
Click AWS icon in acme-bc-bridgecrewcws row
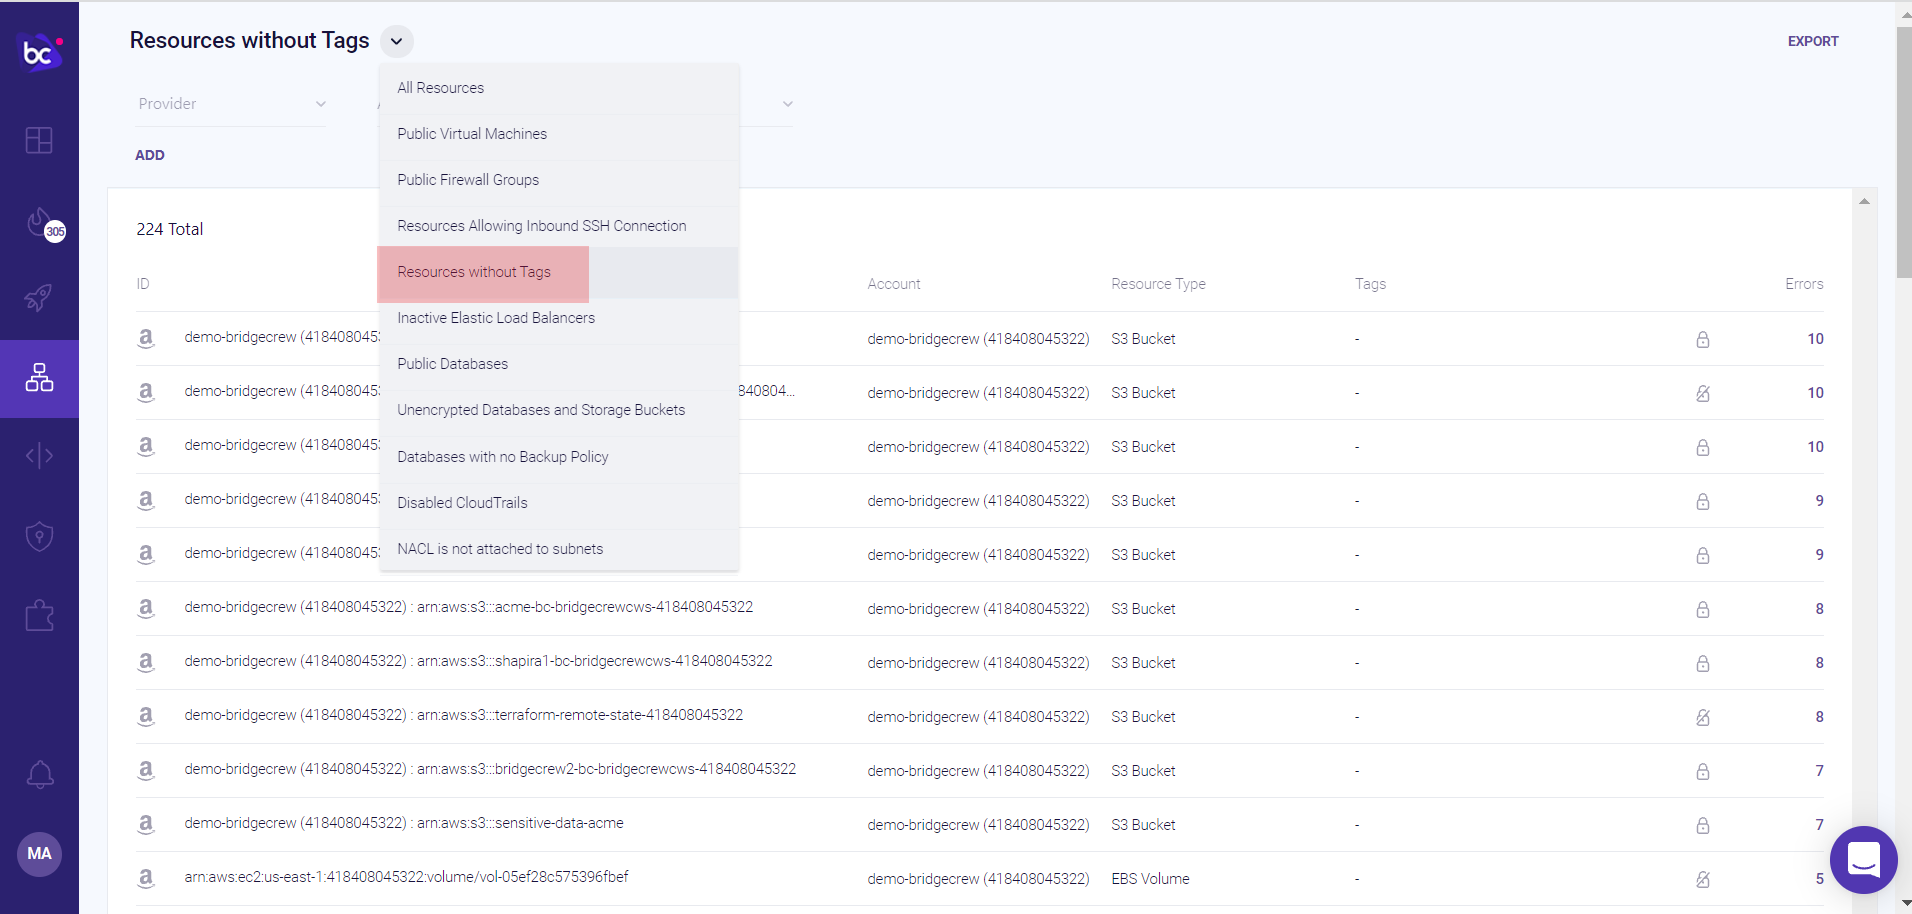(146, 608)
